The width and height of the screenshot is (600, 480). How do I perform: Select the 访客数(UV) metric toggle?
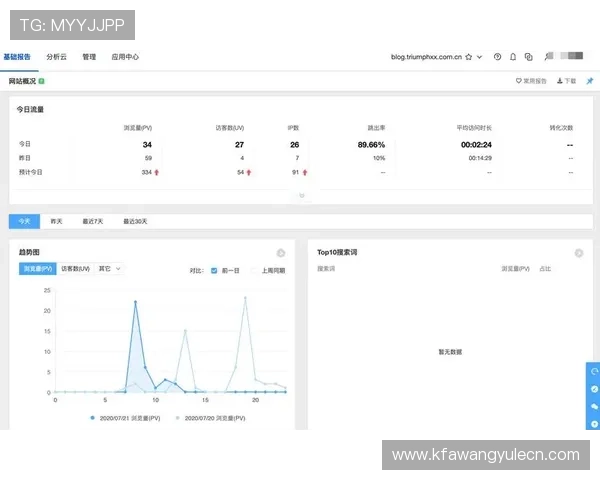(x=75, y=269)
